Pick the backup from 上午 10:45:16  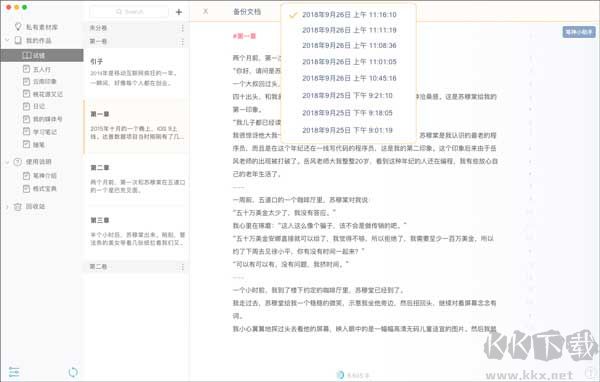(349, 78)
